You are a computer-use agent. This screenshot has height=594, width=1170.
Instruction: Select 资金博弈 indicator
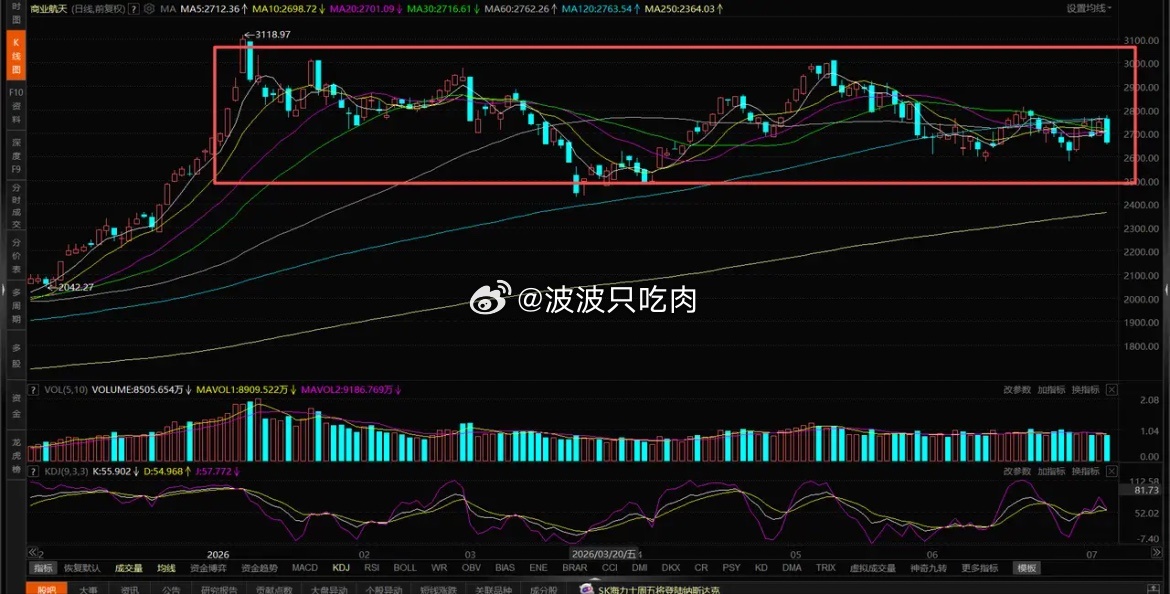[208, 568]
